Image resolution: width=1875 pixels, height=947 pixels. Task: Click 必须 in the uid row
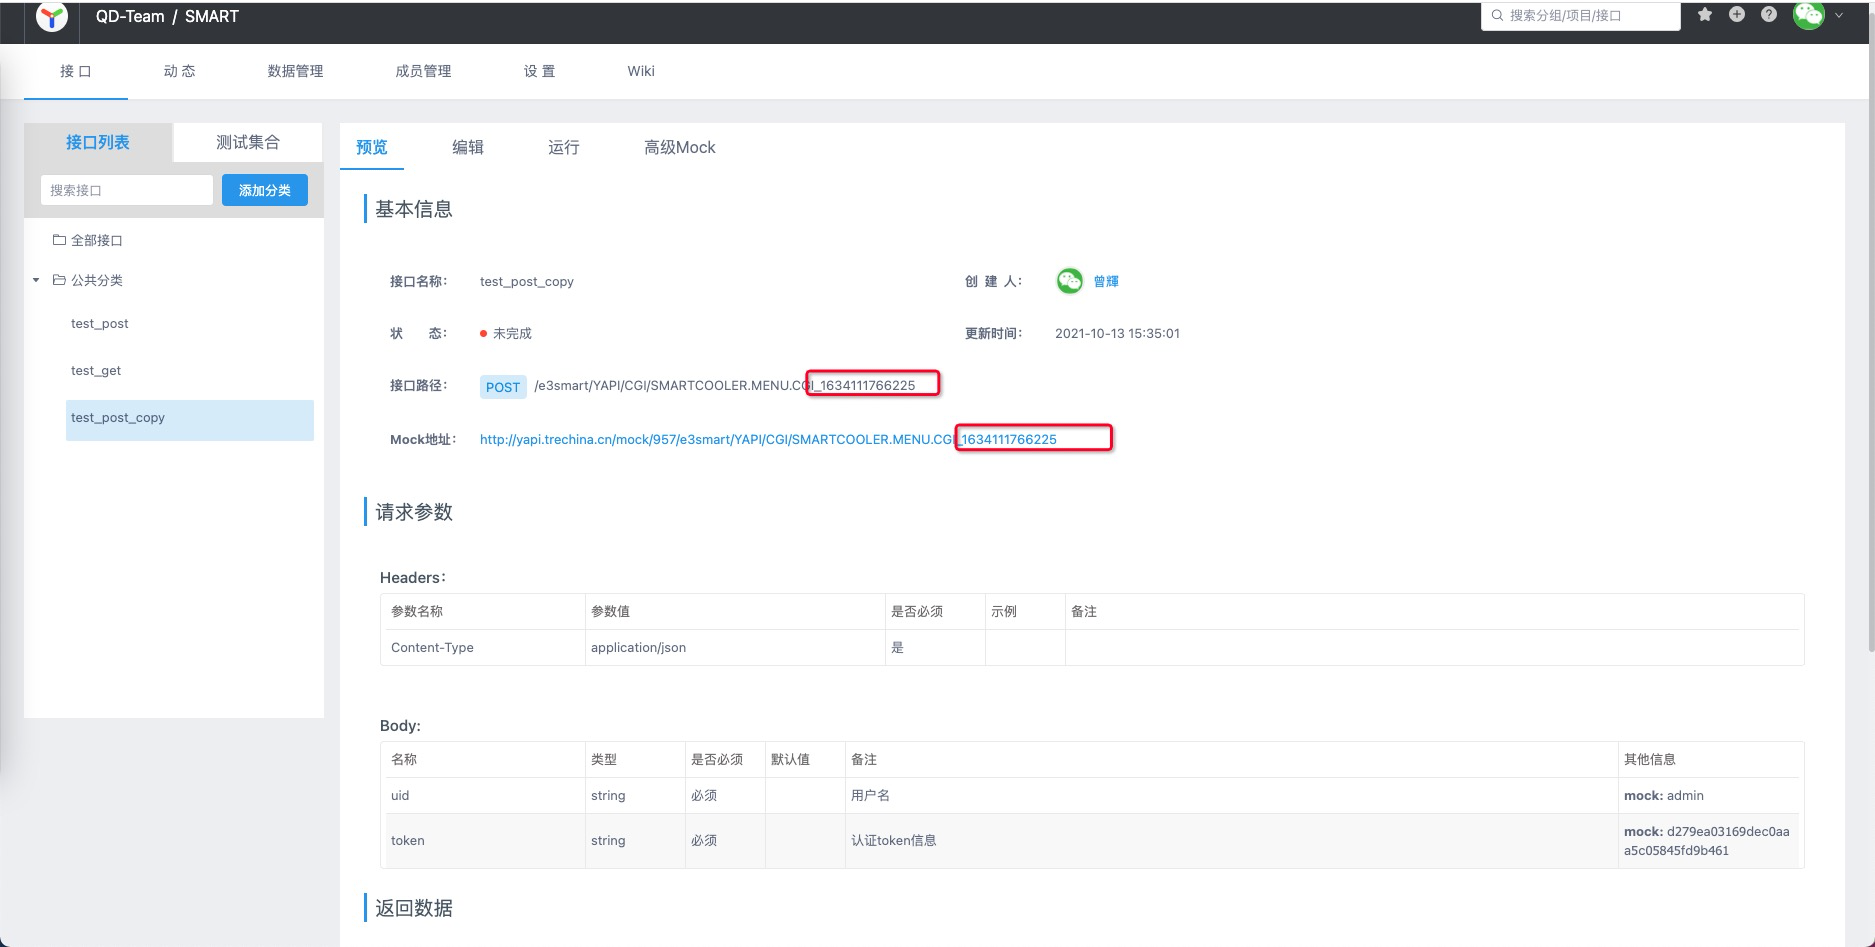[x=704, y=796]
